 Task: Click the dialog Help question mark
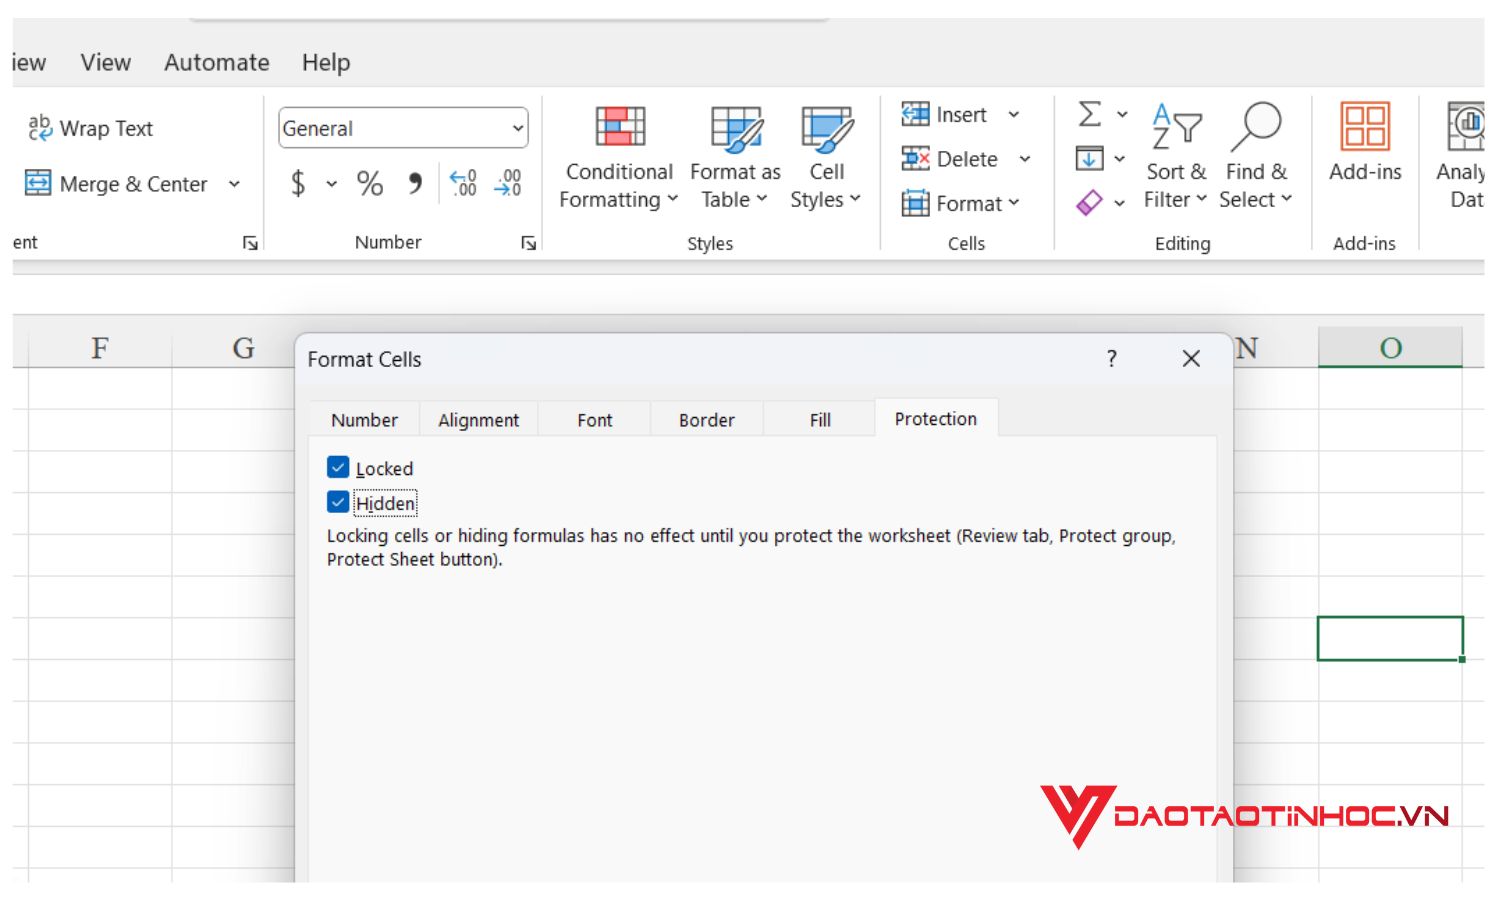(1111, 359)
